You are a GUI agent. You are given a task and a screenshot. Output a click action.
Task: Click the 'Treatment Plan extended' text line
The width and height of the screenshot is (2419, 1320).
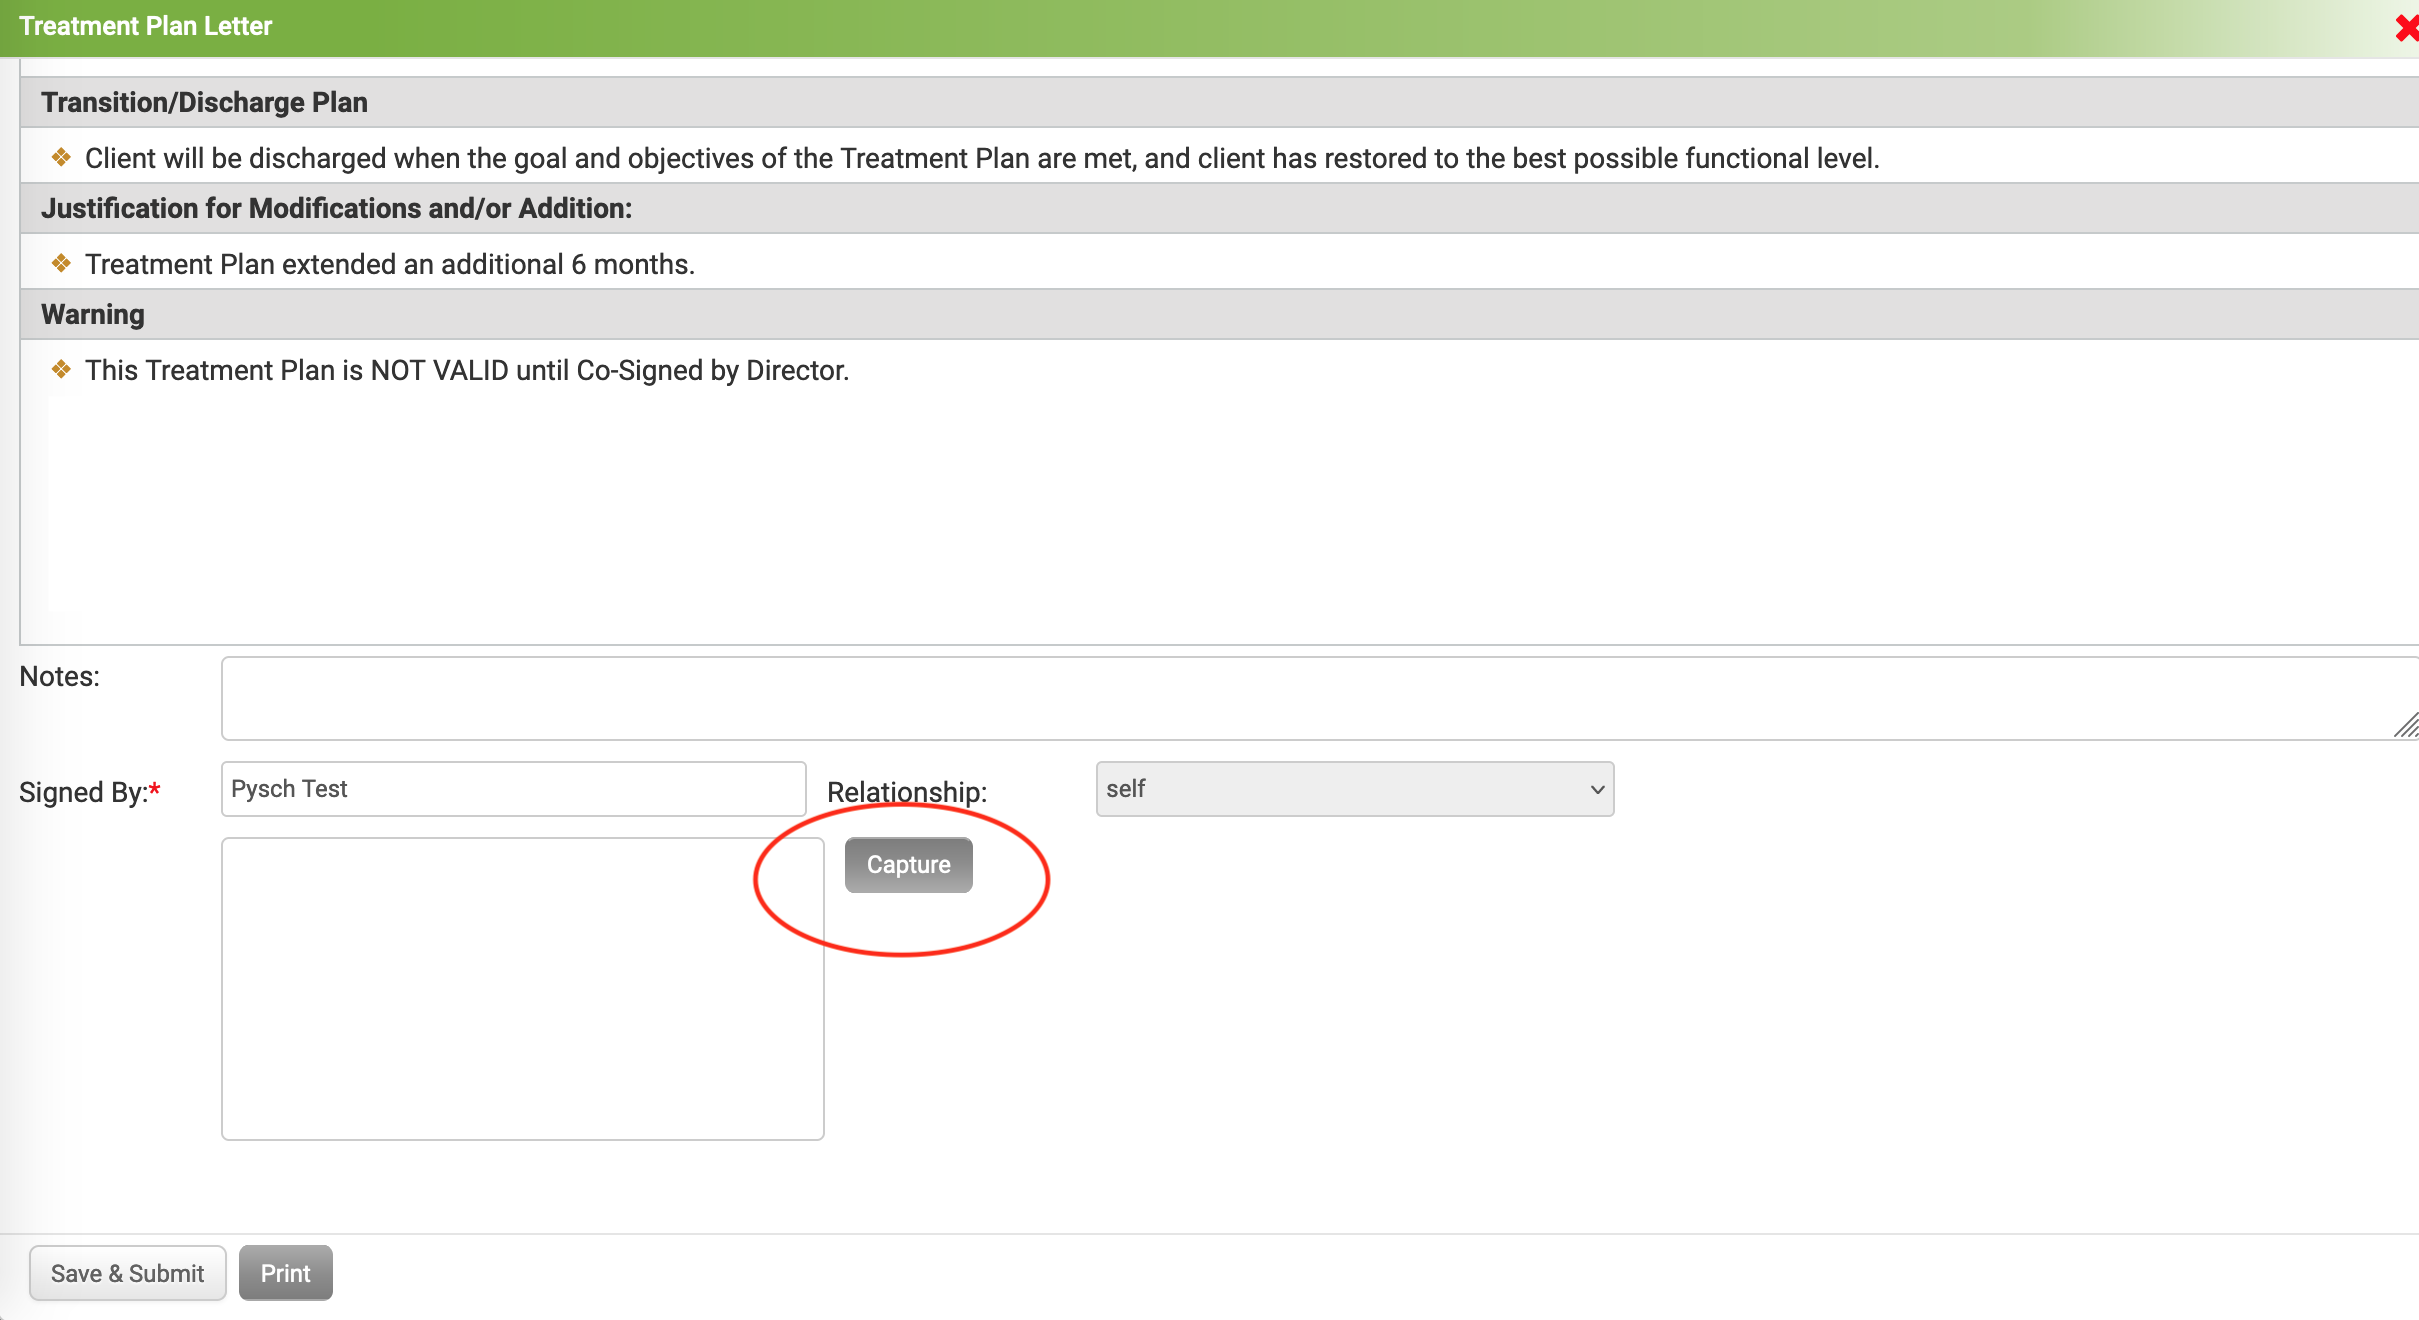coord(389,264)
